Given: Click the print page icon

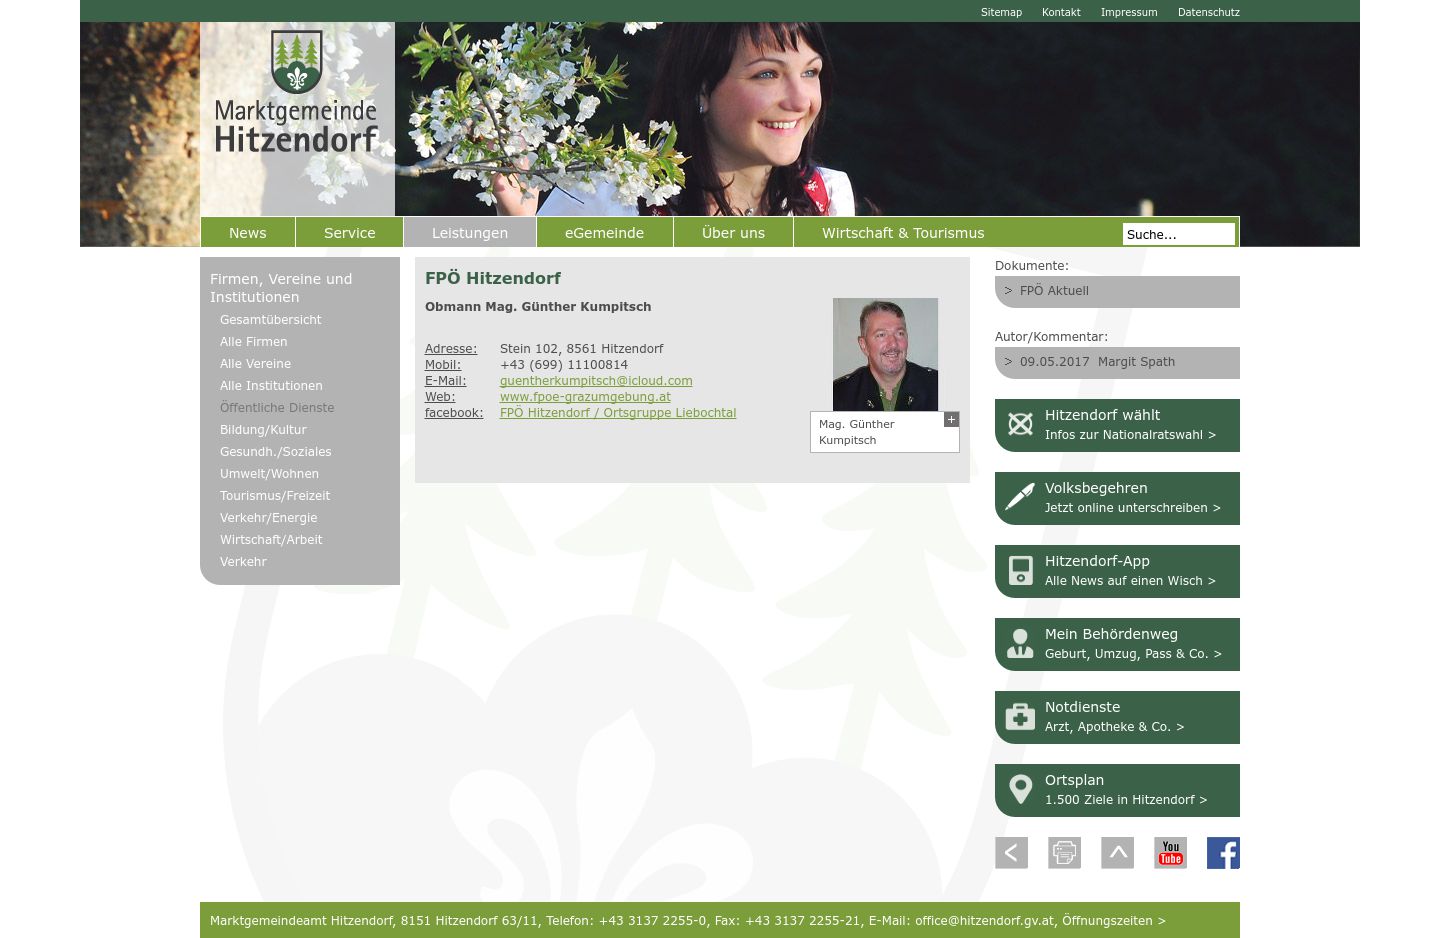Looking at the screenshot, I should click(1064, 853).
